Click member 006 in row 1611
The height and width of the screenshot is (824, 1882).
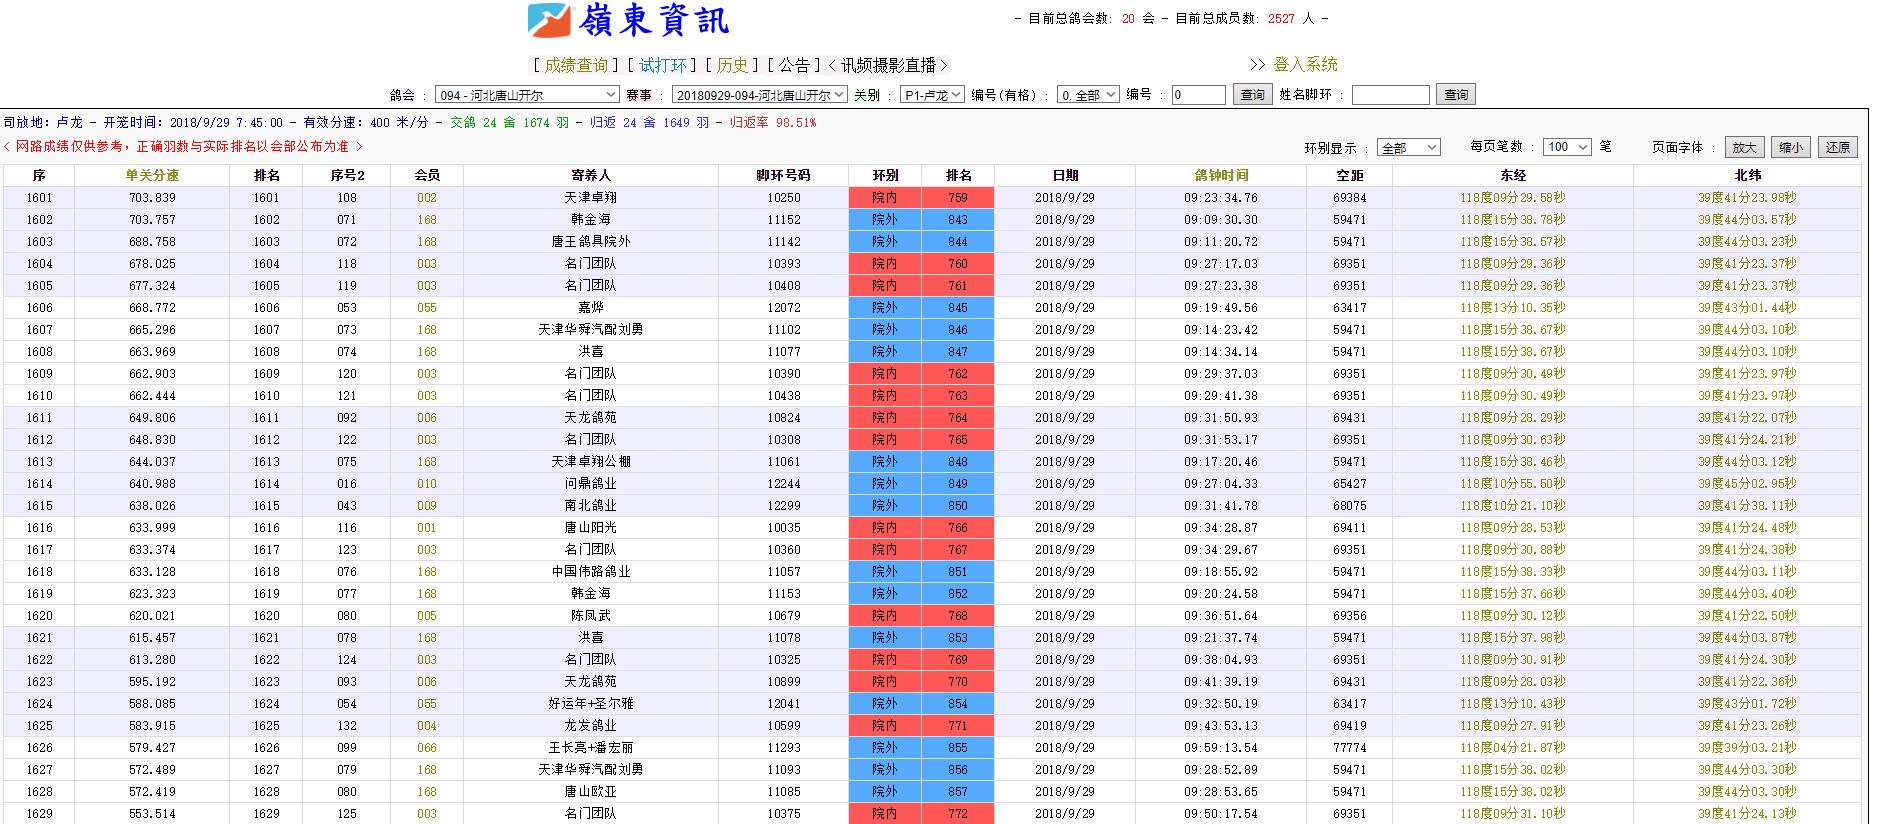(427, 418)
